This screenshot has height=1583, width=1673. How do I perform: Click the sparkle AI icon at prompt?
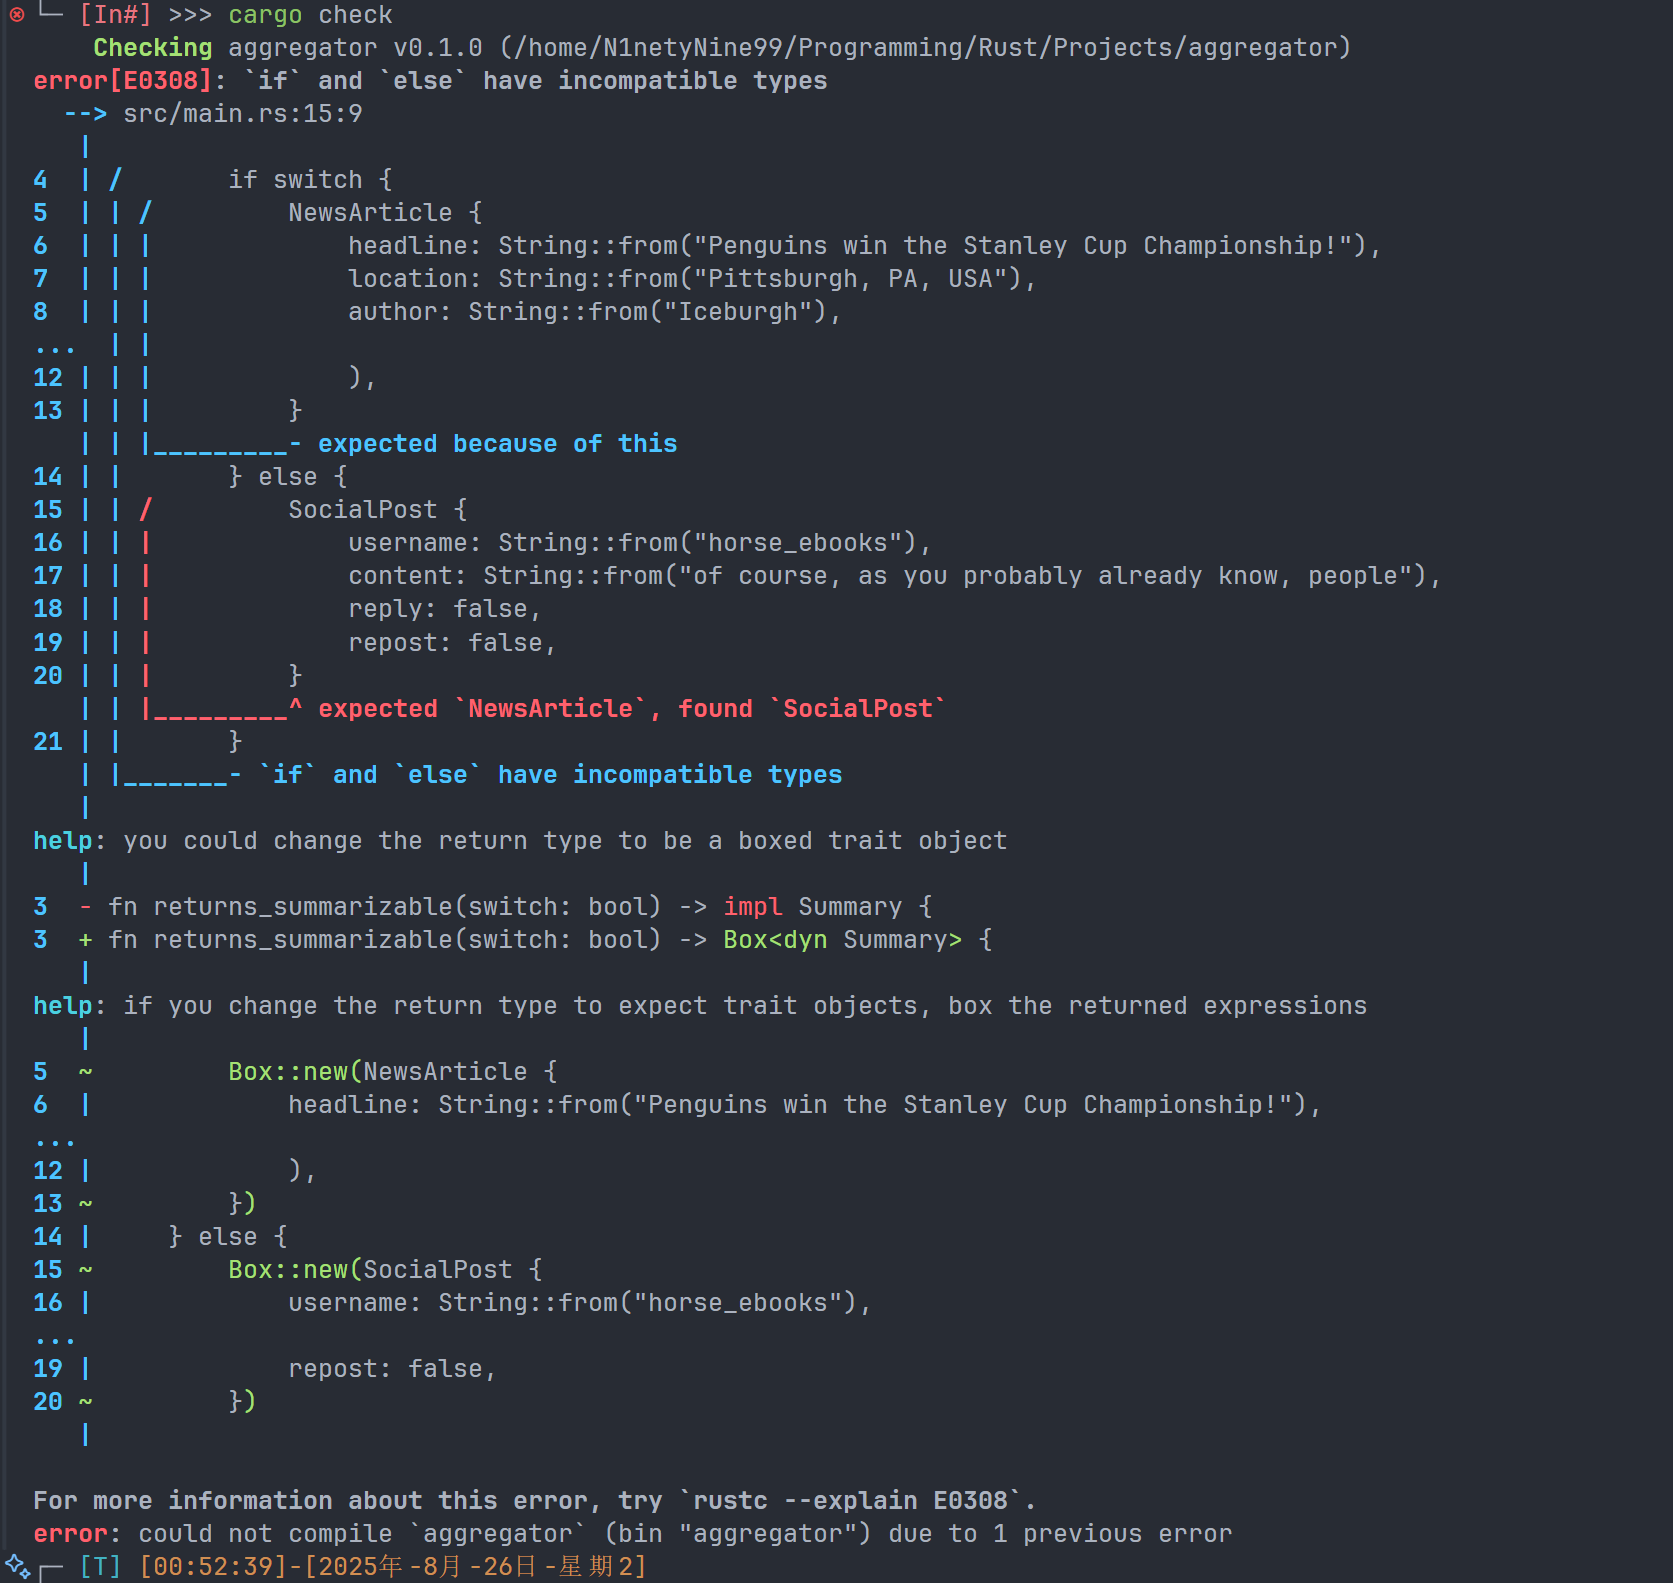pyautogui.click(x=17, y=1566)
